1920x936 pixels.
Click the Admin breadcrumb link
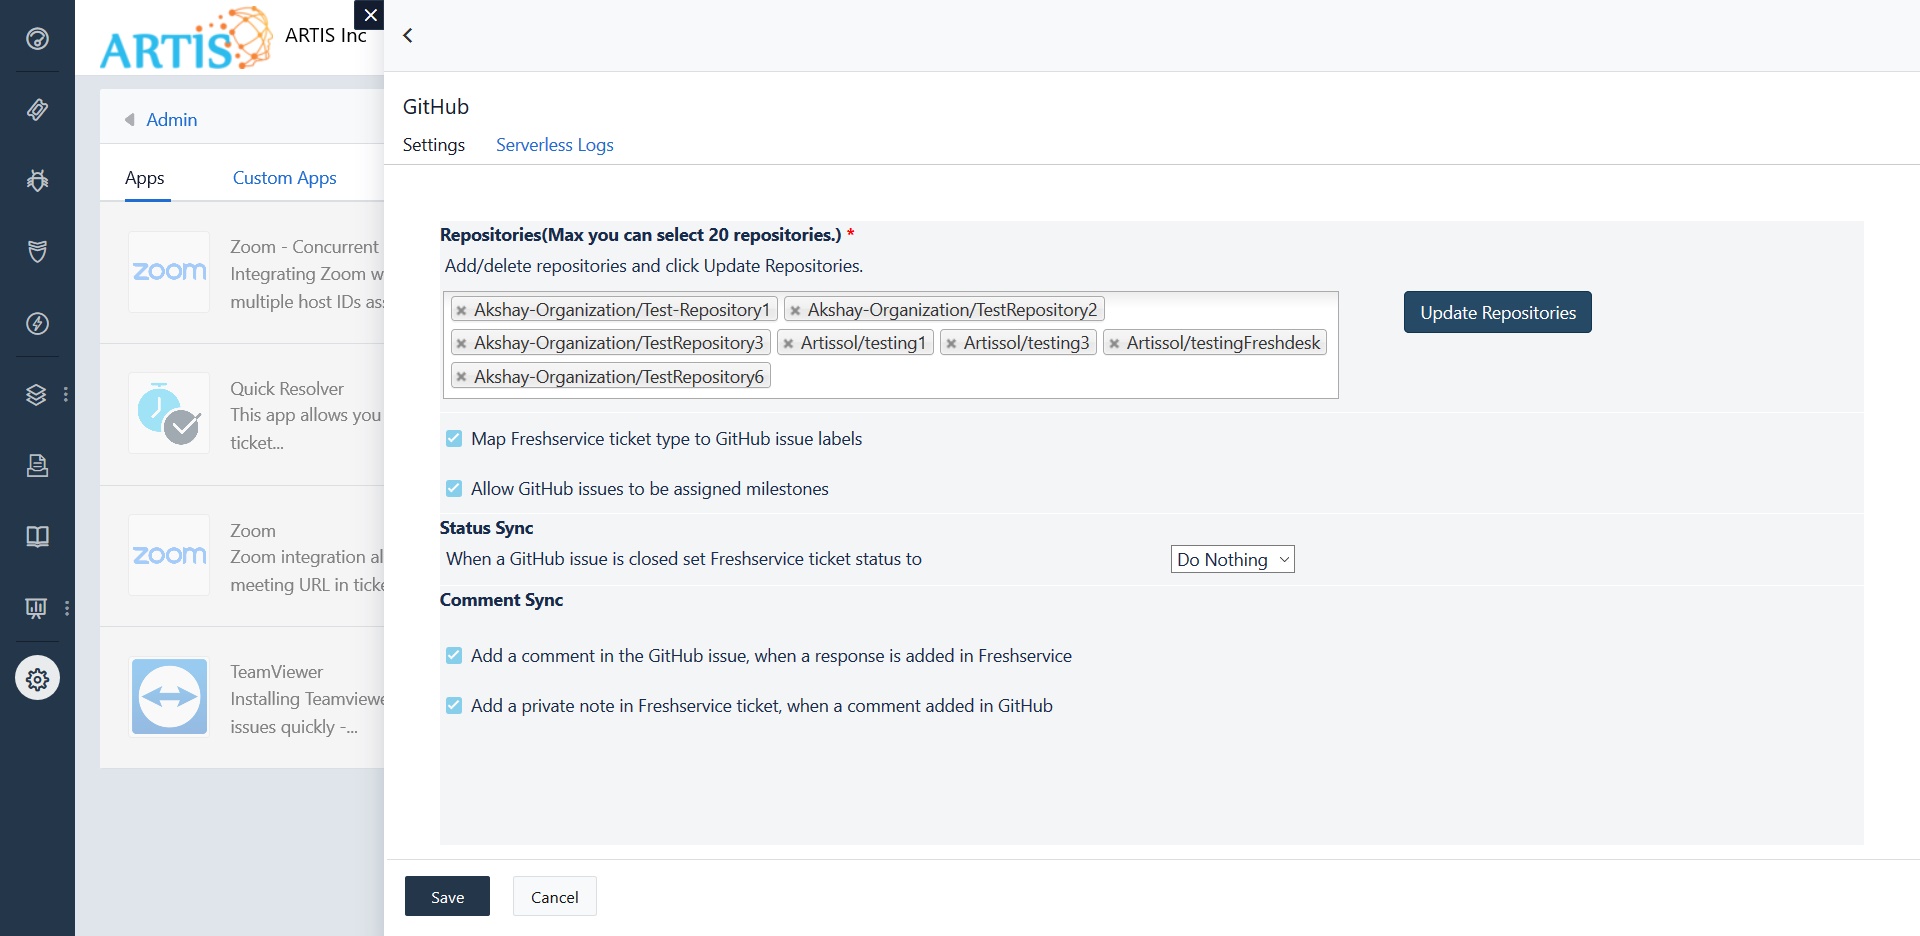172,120
